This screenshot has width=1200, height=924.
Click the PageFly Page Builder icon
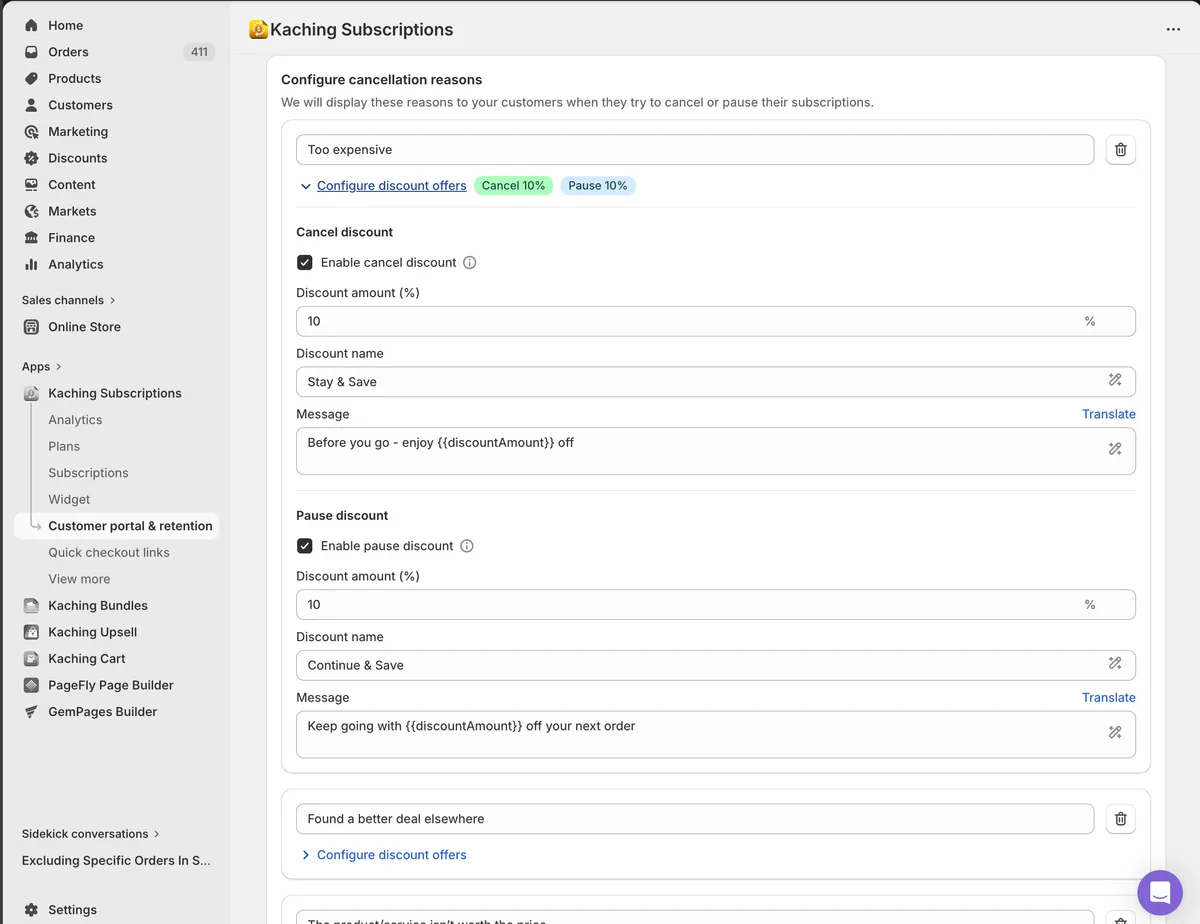click(31, 685)
